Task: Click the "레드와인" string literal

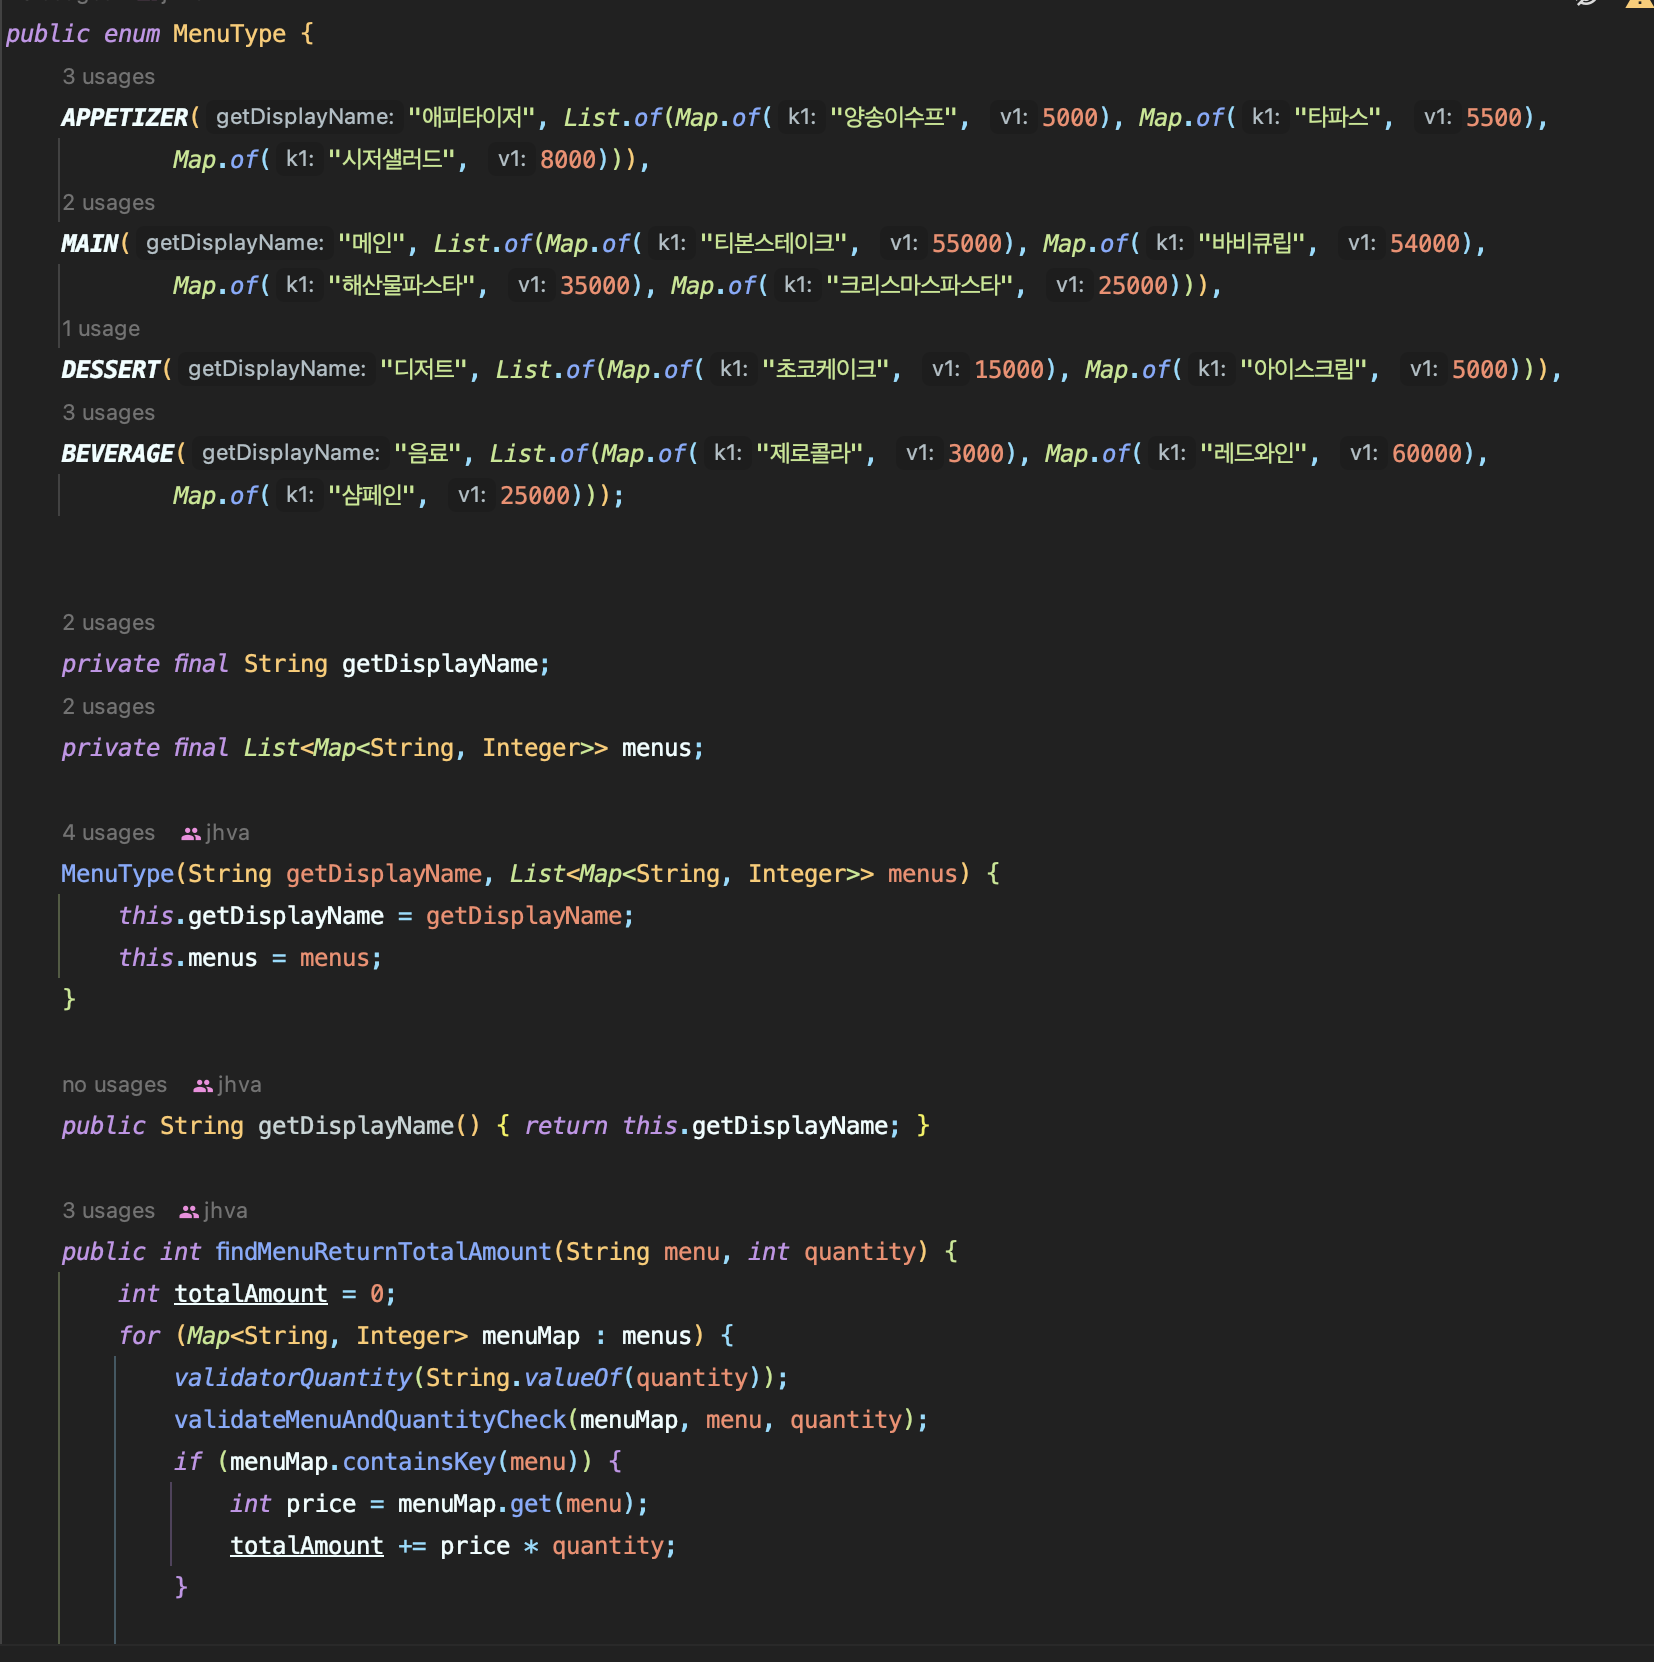Action: click(1254, 454)
